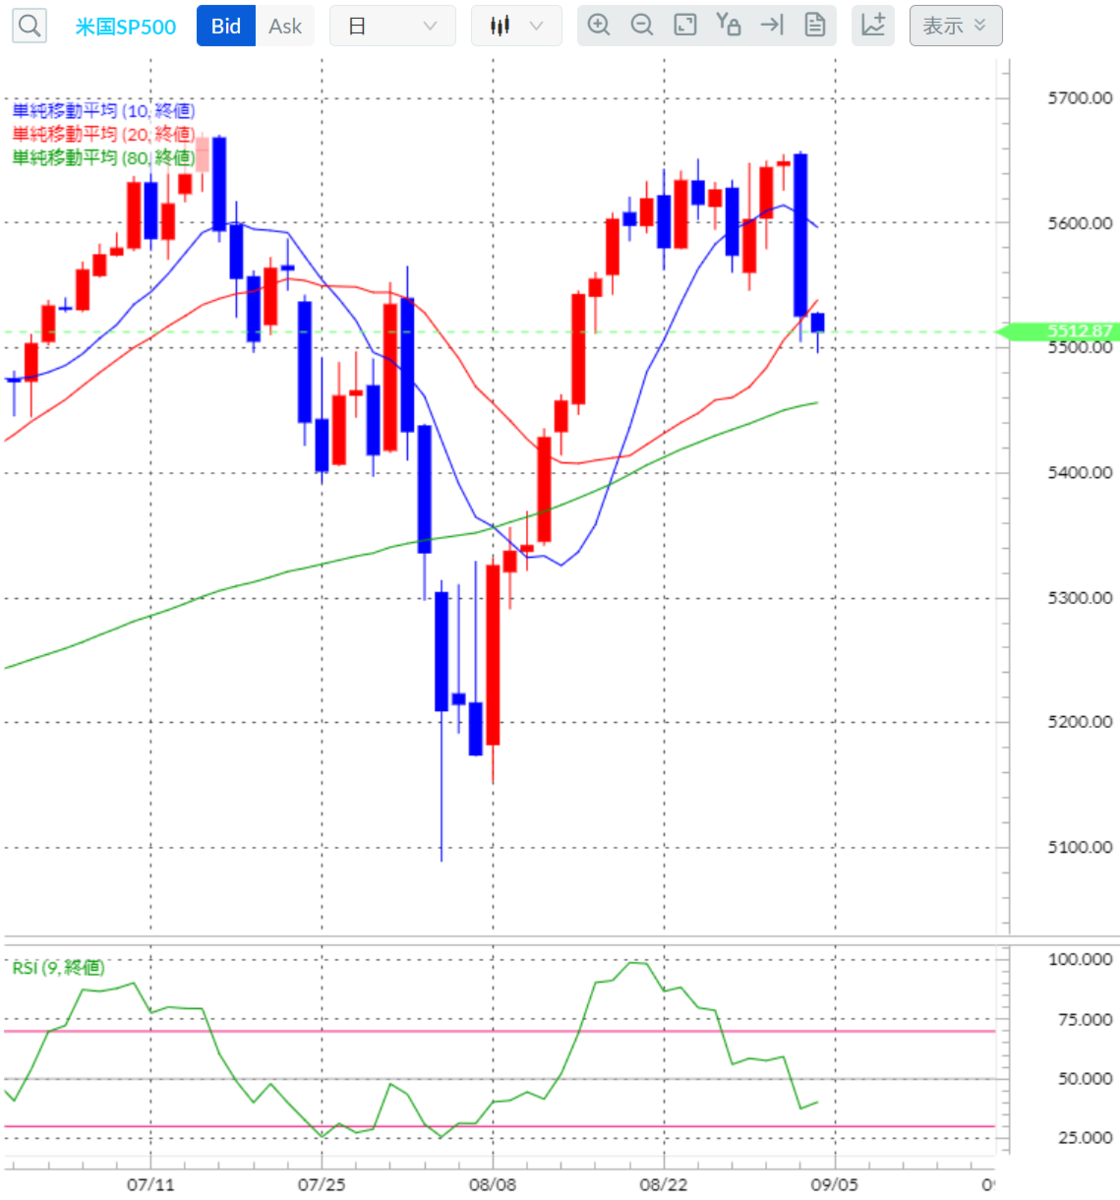Click the 07/25 date axis label
Image resolution: width=1120 pixels, height=1200 pixels.
pos(322,1185)
